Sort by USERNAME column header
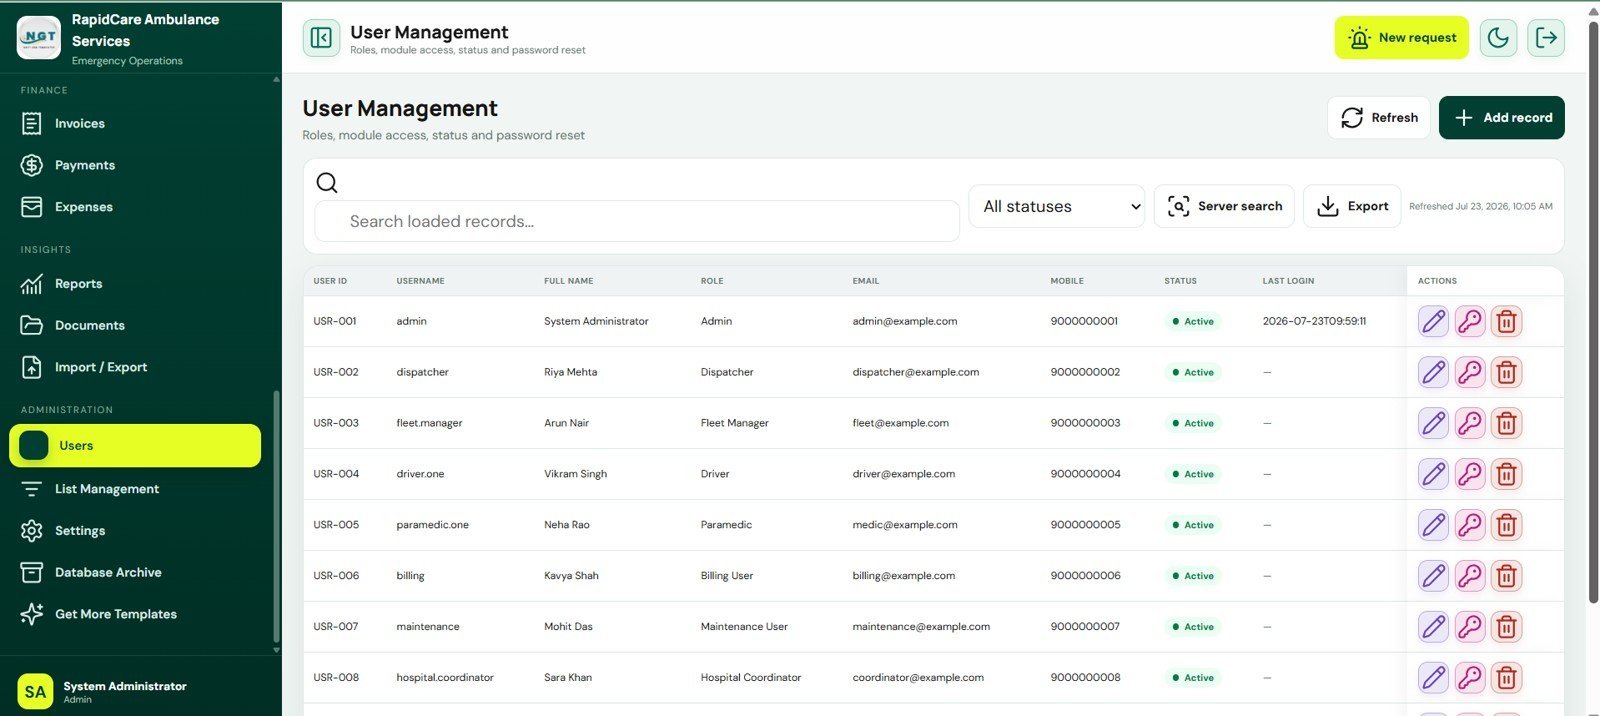 tap(420, 281)
